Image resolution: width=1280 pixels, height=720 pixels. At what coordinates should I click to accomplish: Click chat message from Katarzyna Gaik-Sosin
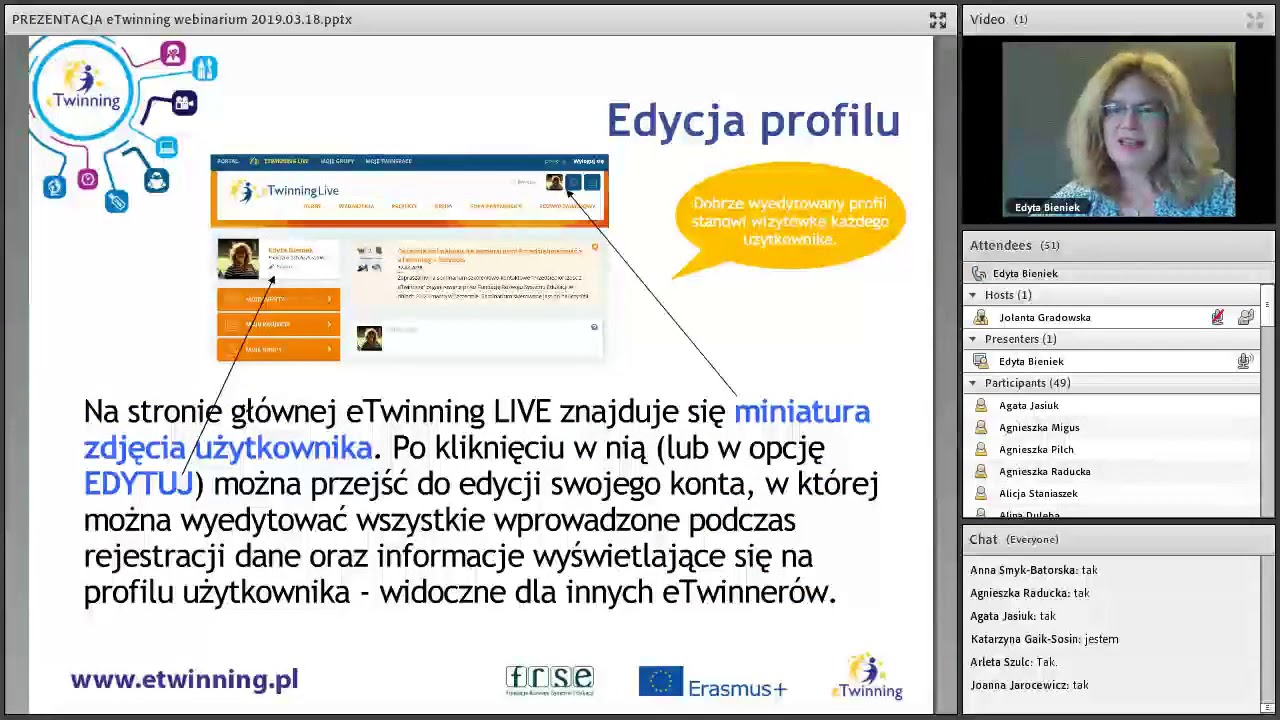click(x=1044, y=639)
